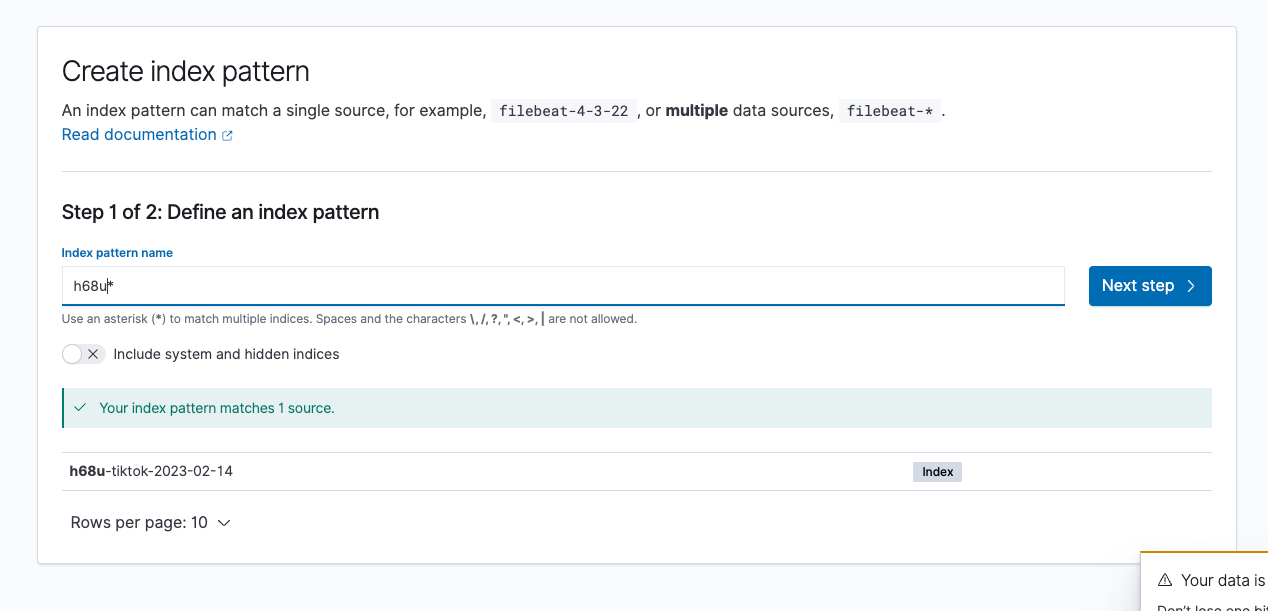Click the external link icon beside Read documentation
The height and width of the screenshot is (611, 1268).
(x=227, y=136)
